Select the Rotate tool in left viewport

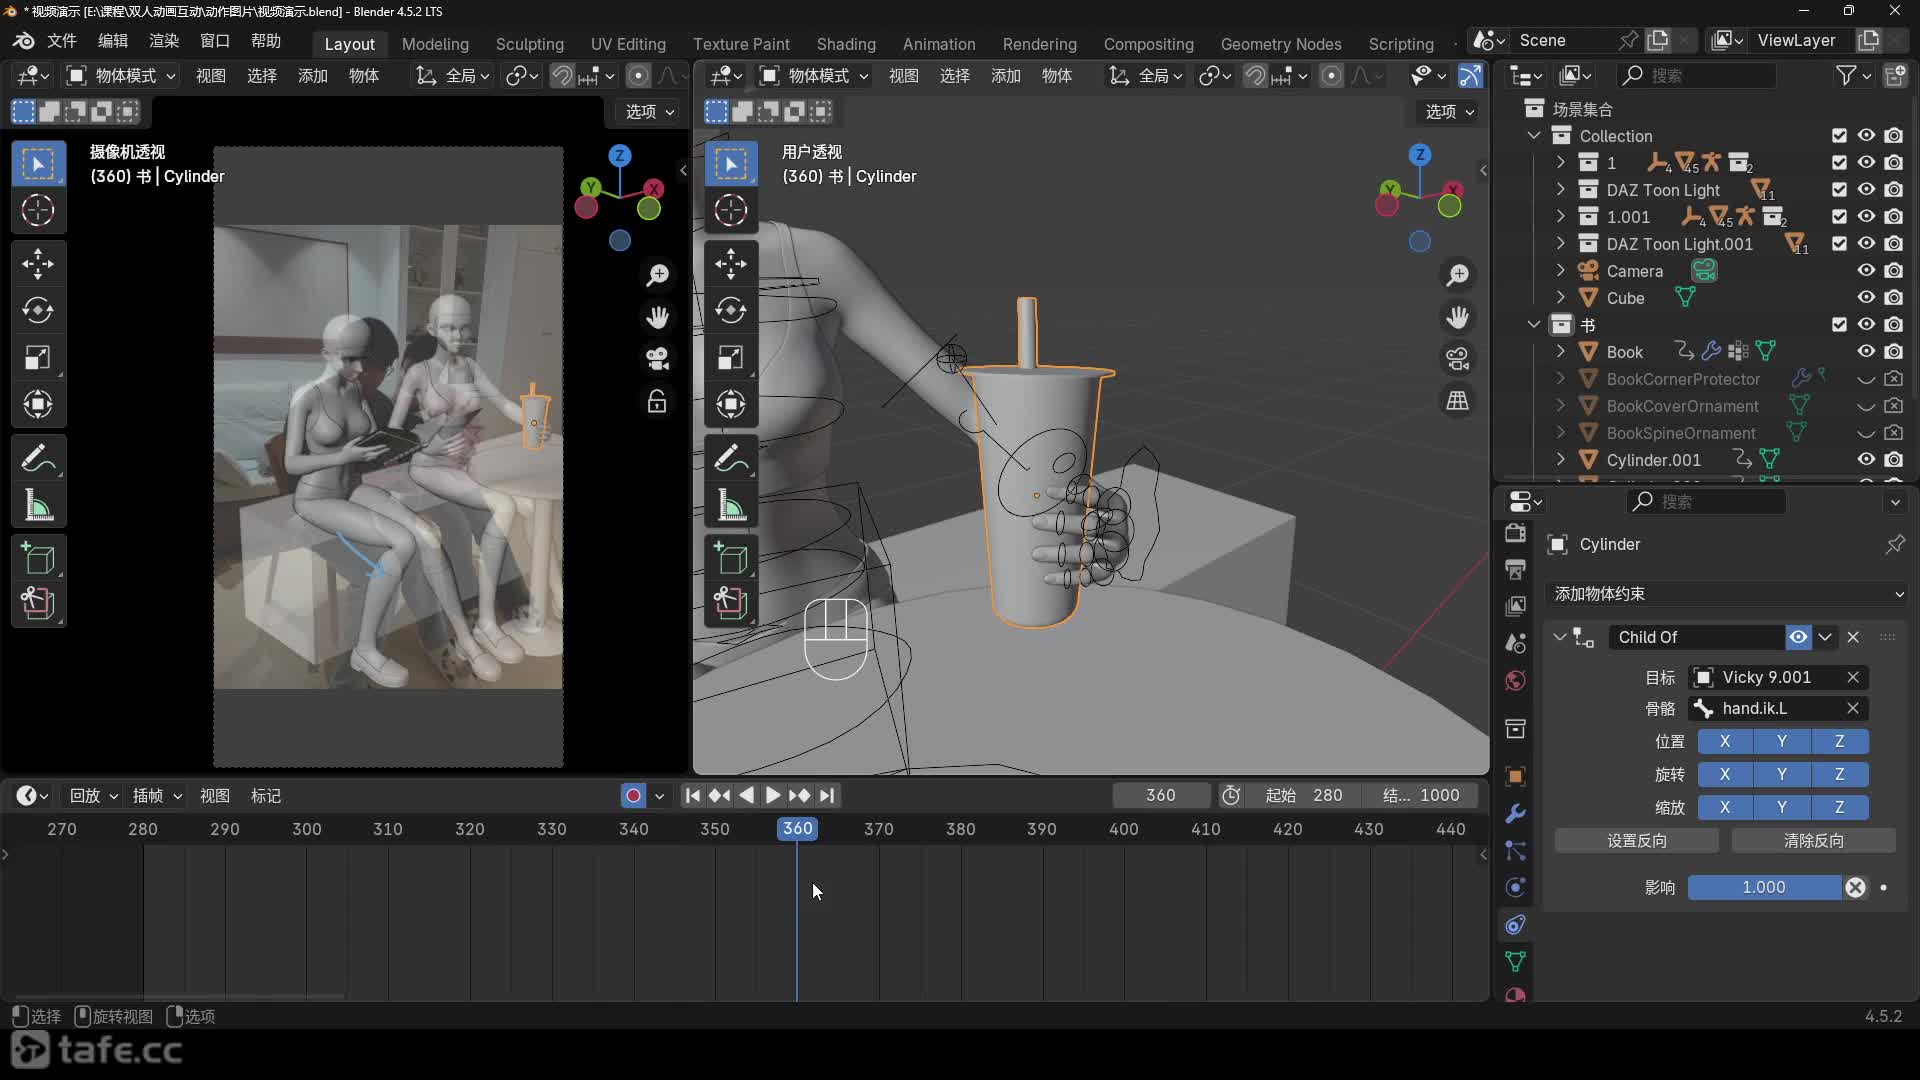pyautogui.click(x=38, y=311)
